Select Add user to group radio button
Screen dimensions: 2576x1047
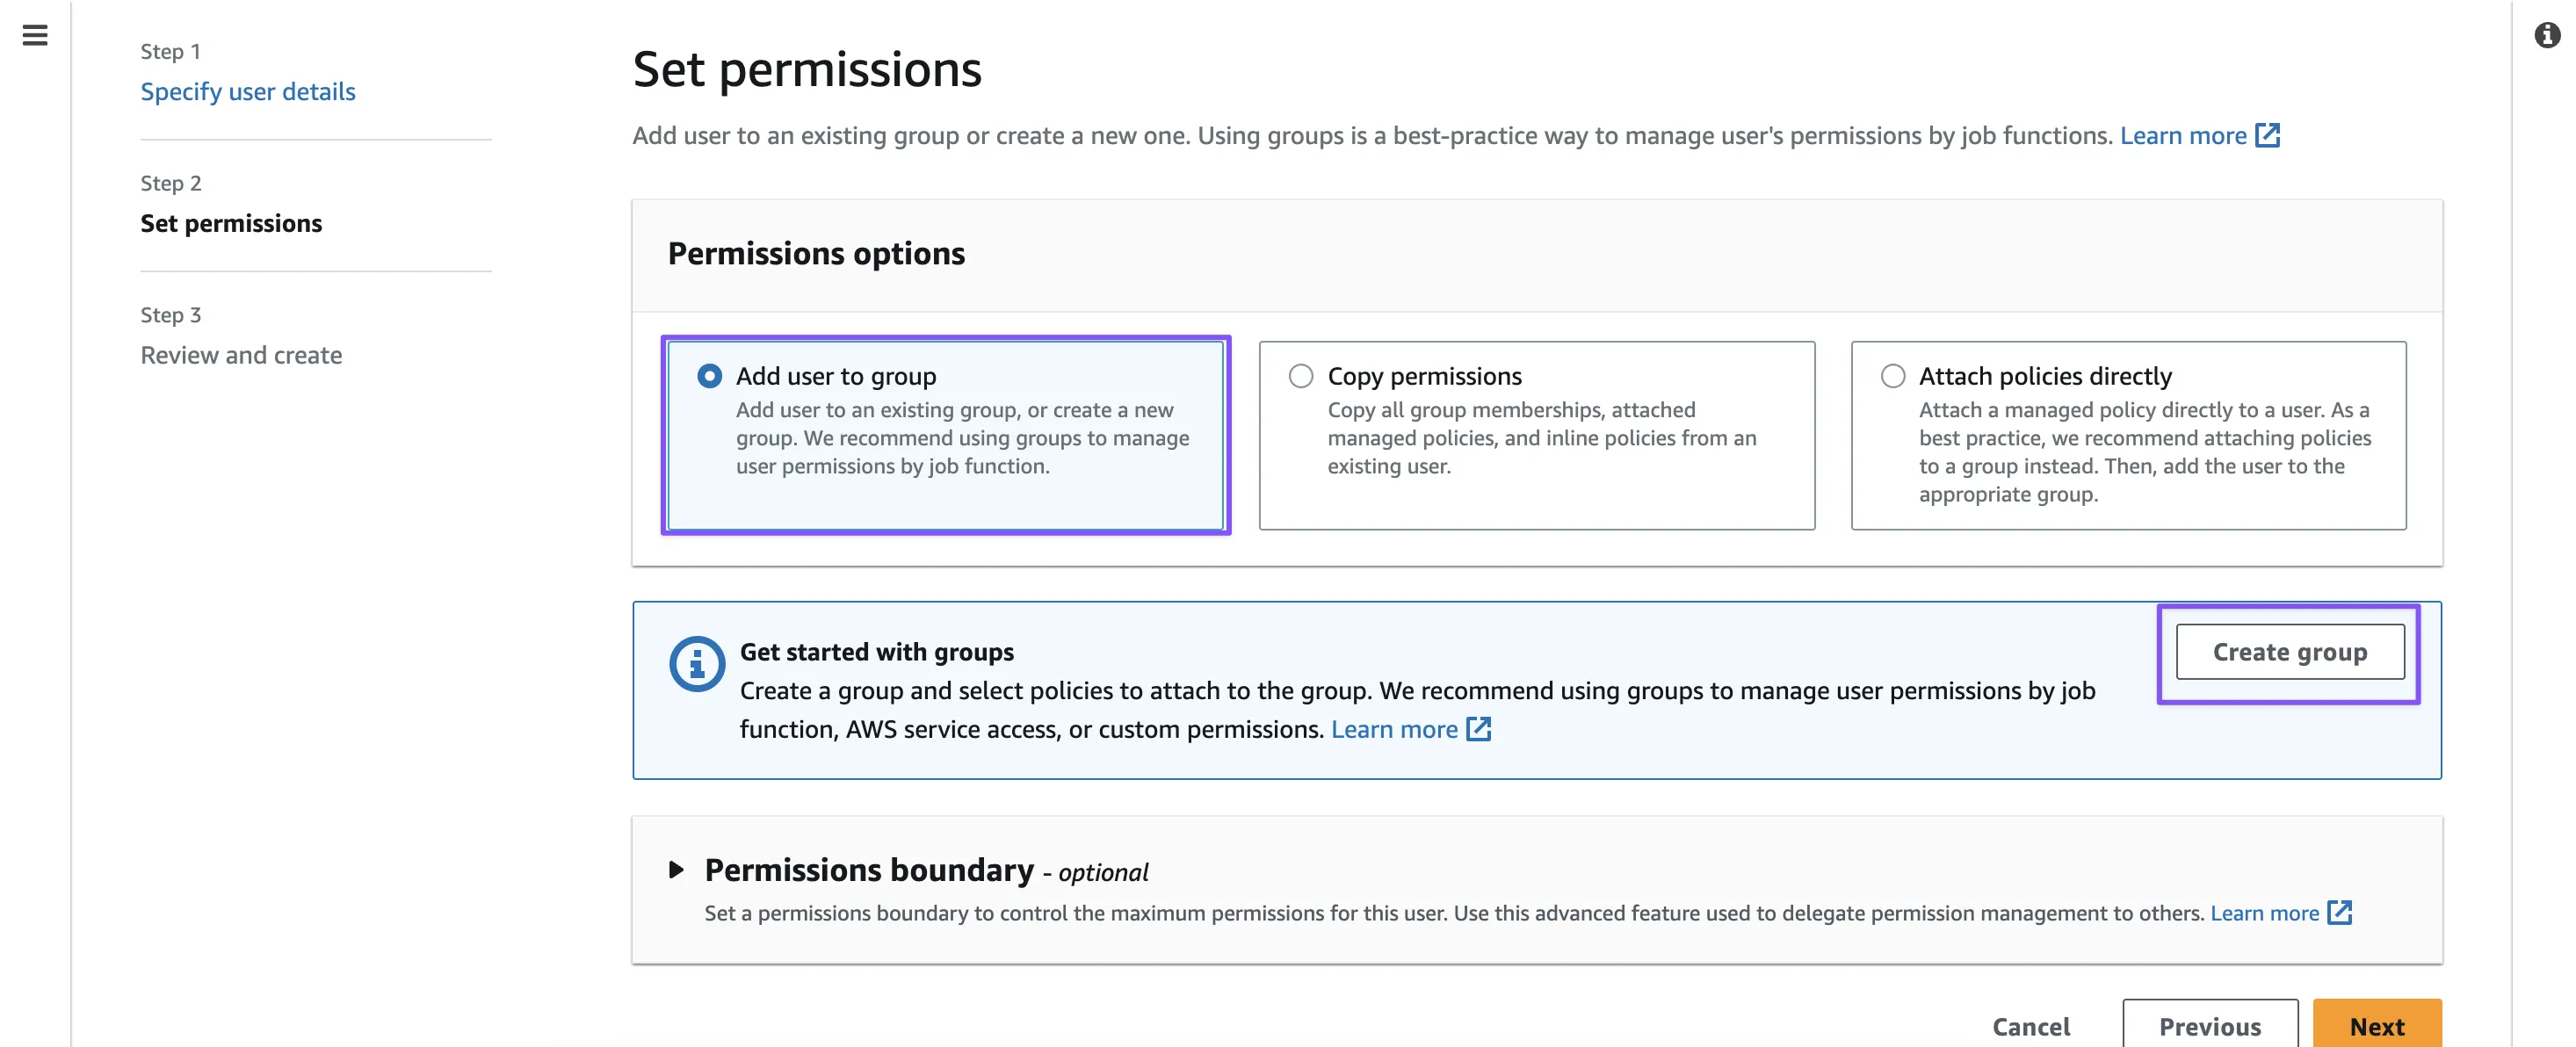(x=710, y=376)
